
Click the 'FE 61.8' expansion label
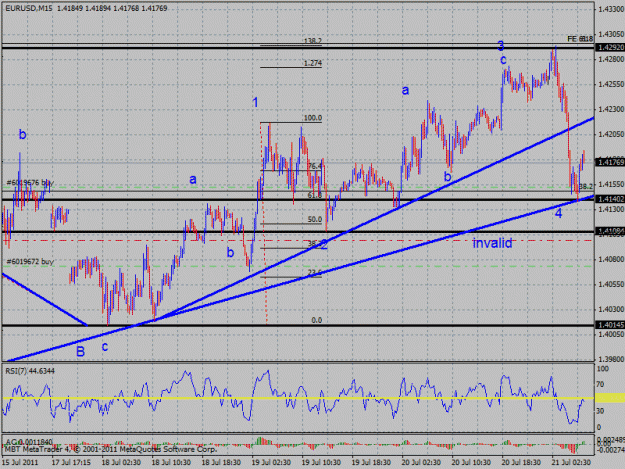(x=580, y=39)
